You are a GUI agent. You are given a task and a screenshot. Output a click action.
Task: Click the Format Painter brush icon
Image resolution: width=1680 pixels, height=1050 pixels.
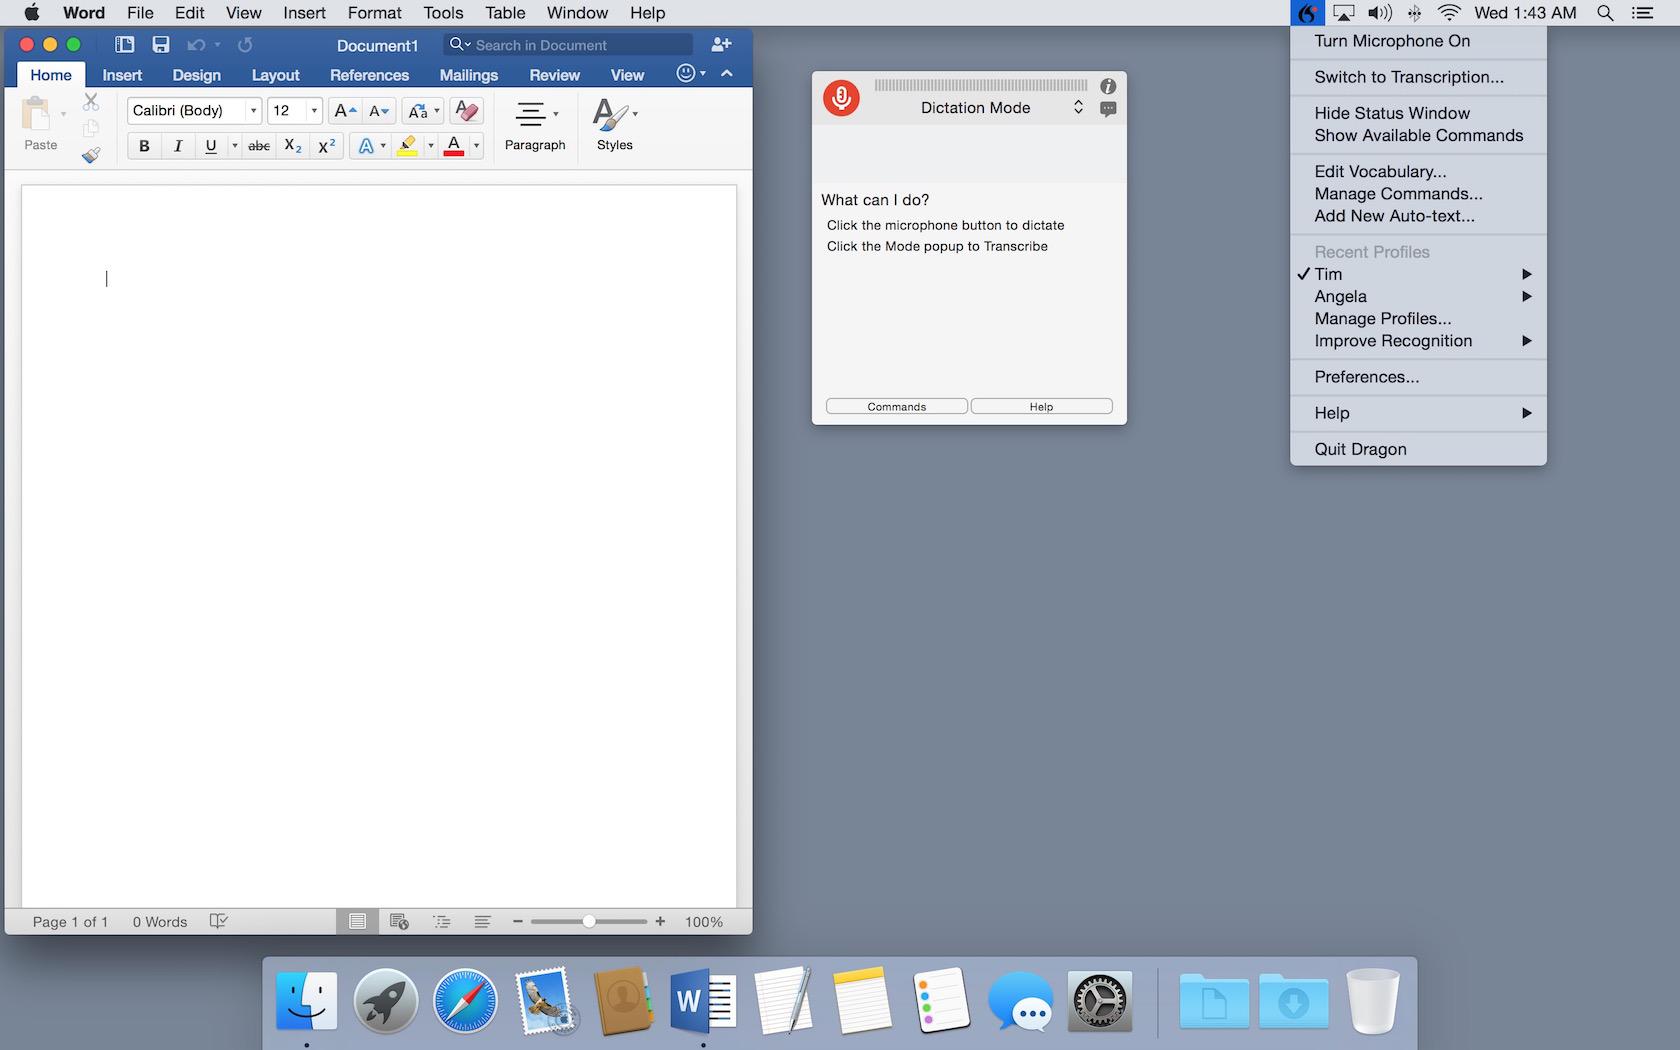91,155
